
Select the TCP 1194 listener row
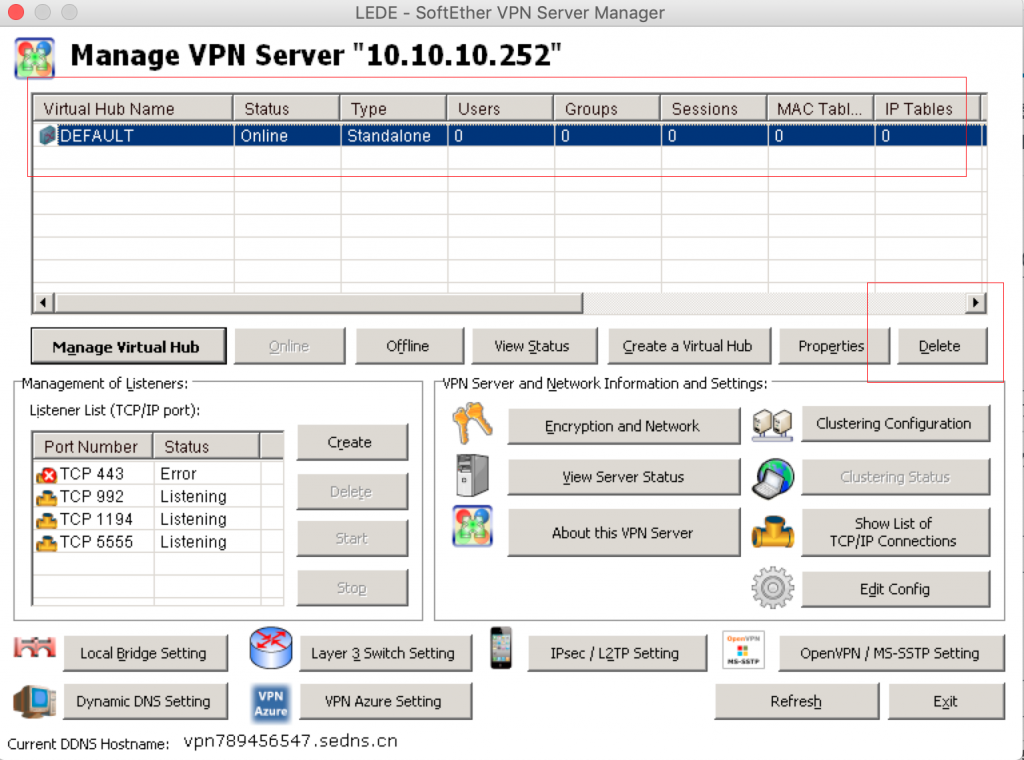[x=158, y=520]
